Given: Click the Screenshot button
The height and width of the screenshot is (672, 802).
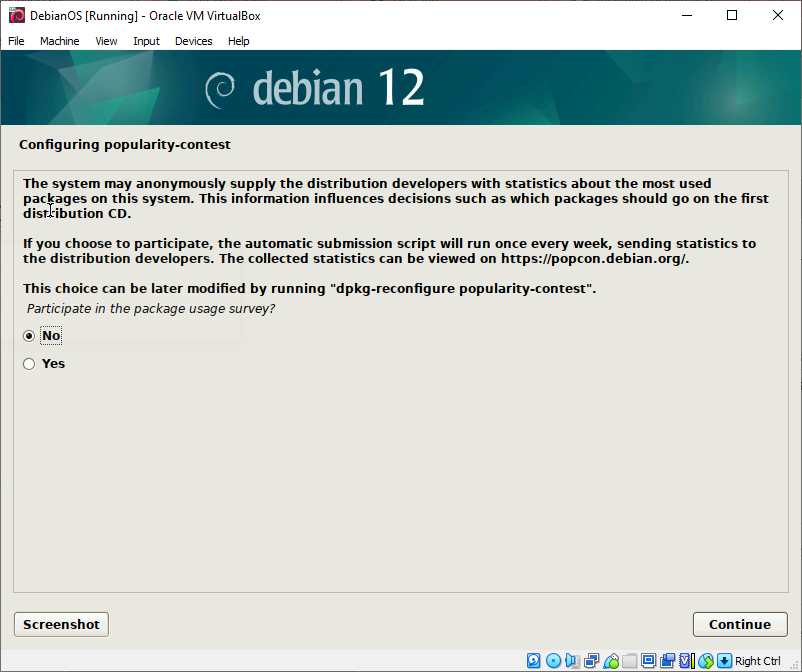Looking at the screenshot, I should click(x=61, y=624).
